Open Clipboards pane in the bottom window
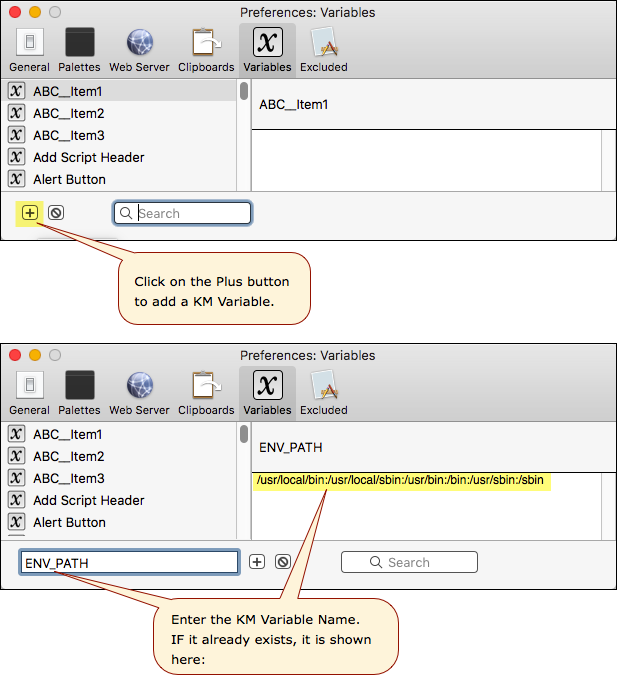Viewport: 617px width, 680px height. click(x=206, y=393)
